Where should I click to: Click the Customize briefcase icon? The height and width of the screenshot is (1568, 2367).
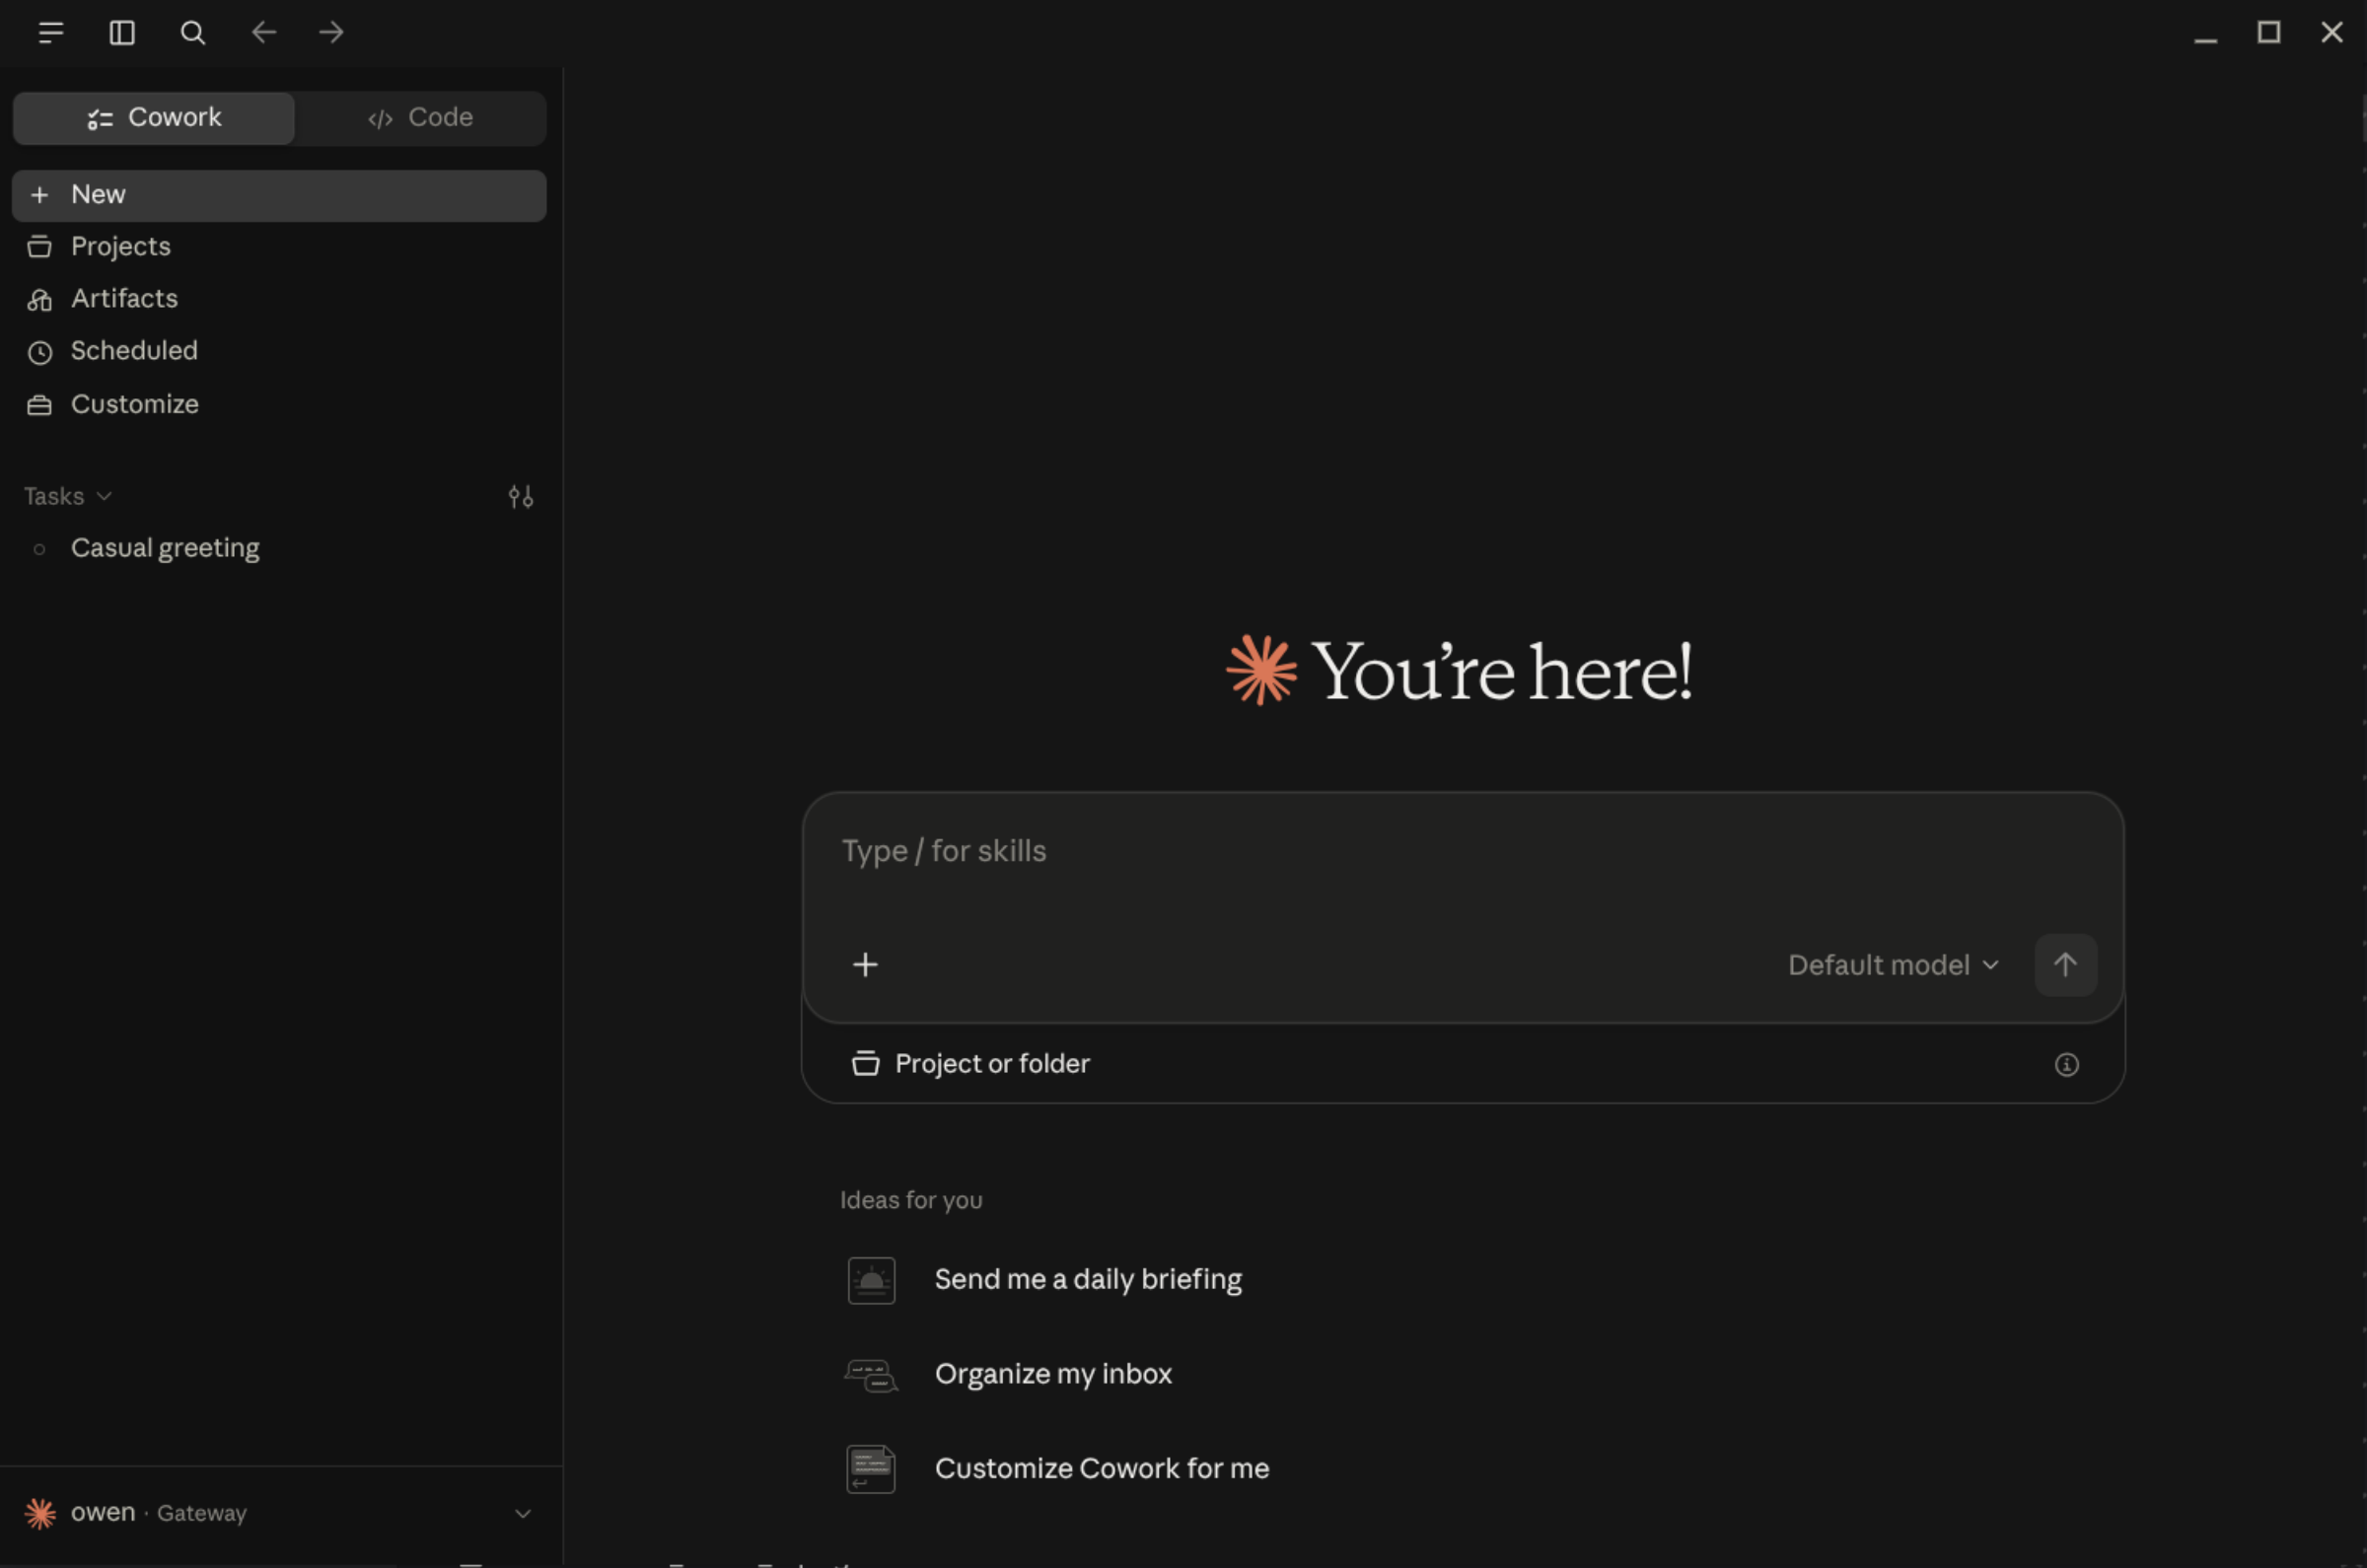click(39, 406)
